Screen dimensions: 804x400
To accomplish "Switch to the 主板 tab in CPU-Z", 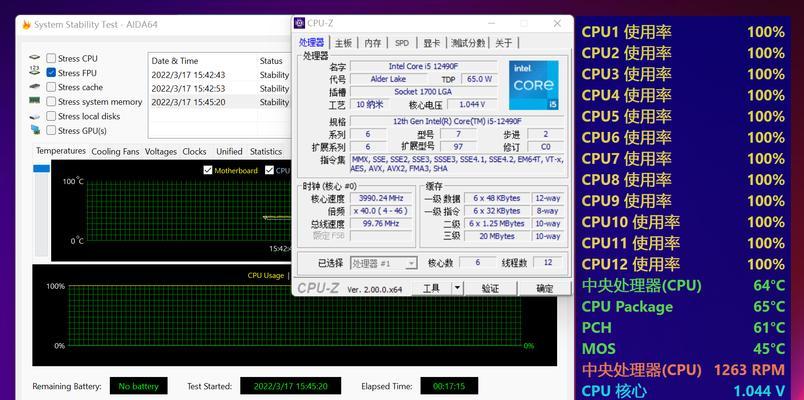I will [344, 43].
